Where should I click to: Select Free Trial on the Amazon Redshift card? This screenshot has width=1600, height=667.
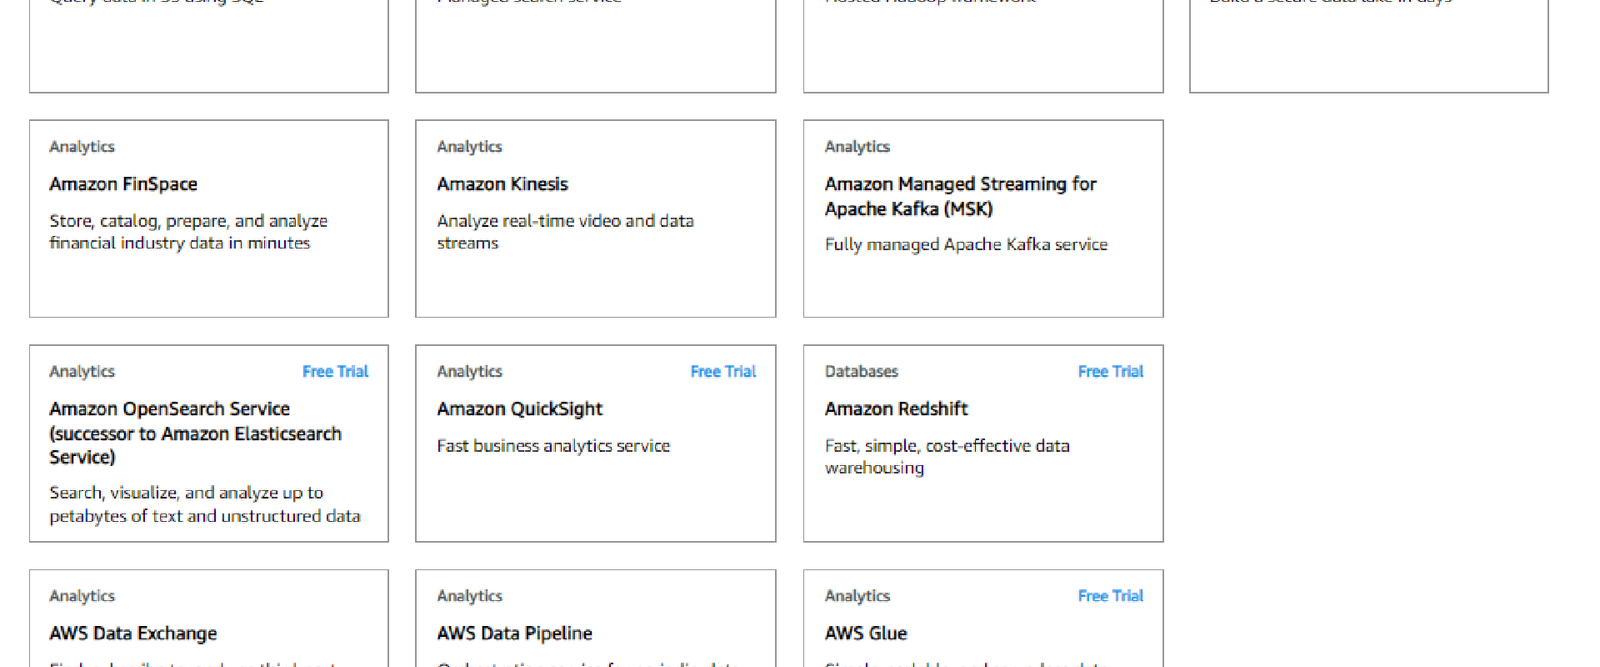(1110, 371)
